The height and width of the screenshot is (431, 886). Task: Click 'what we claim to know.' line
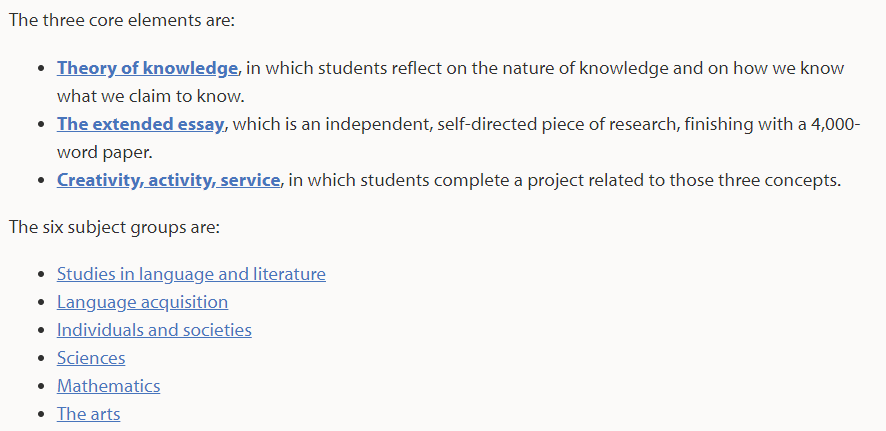(x=150, y=96)
